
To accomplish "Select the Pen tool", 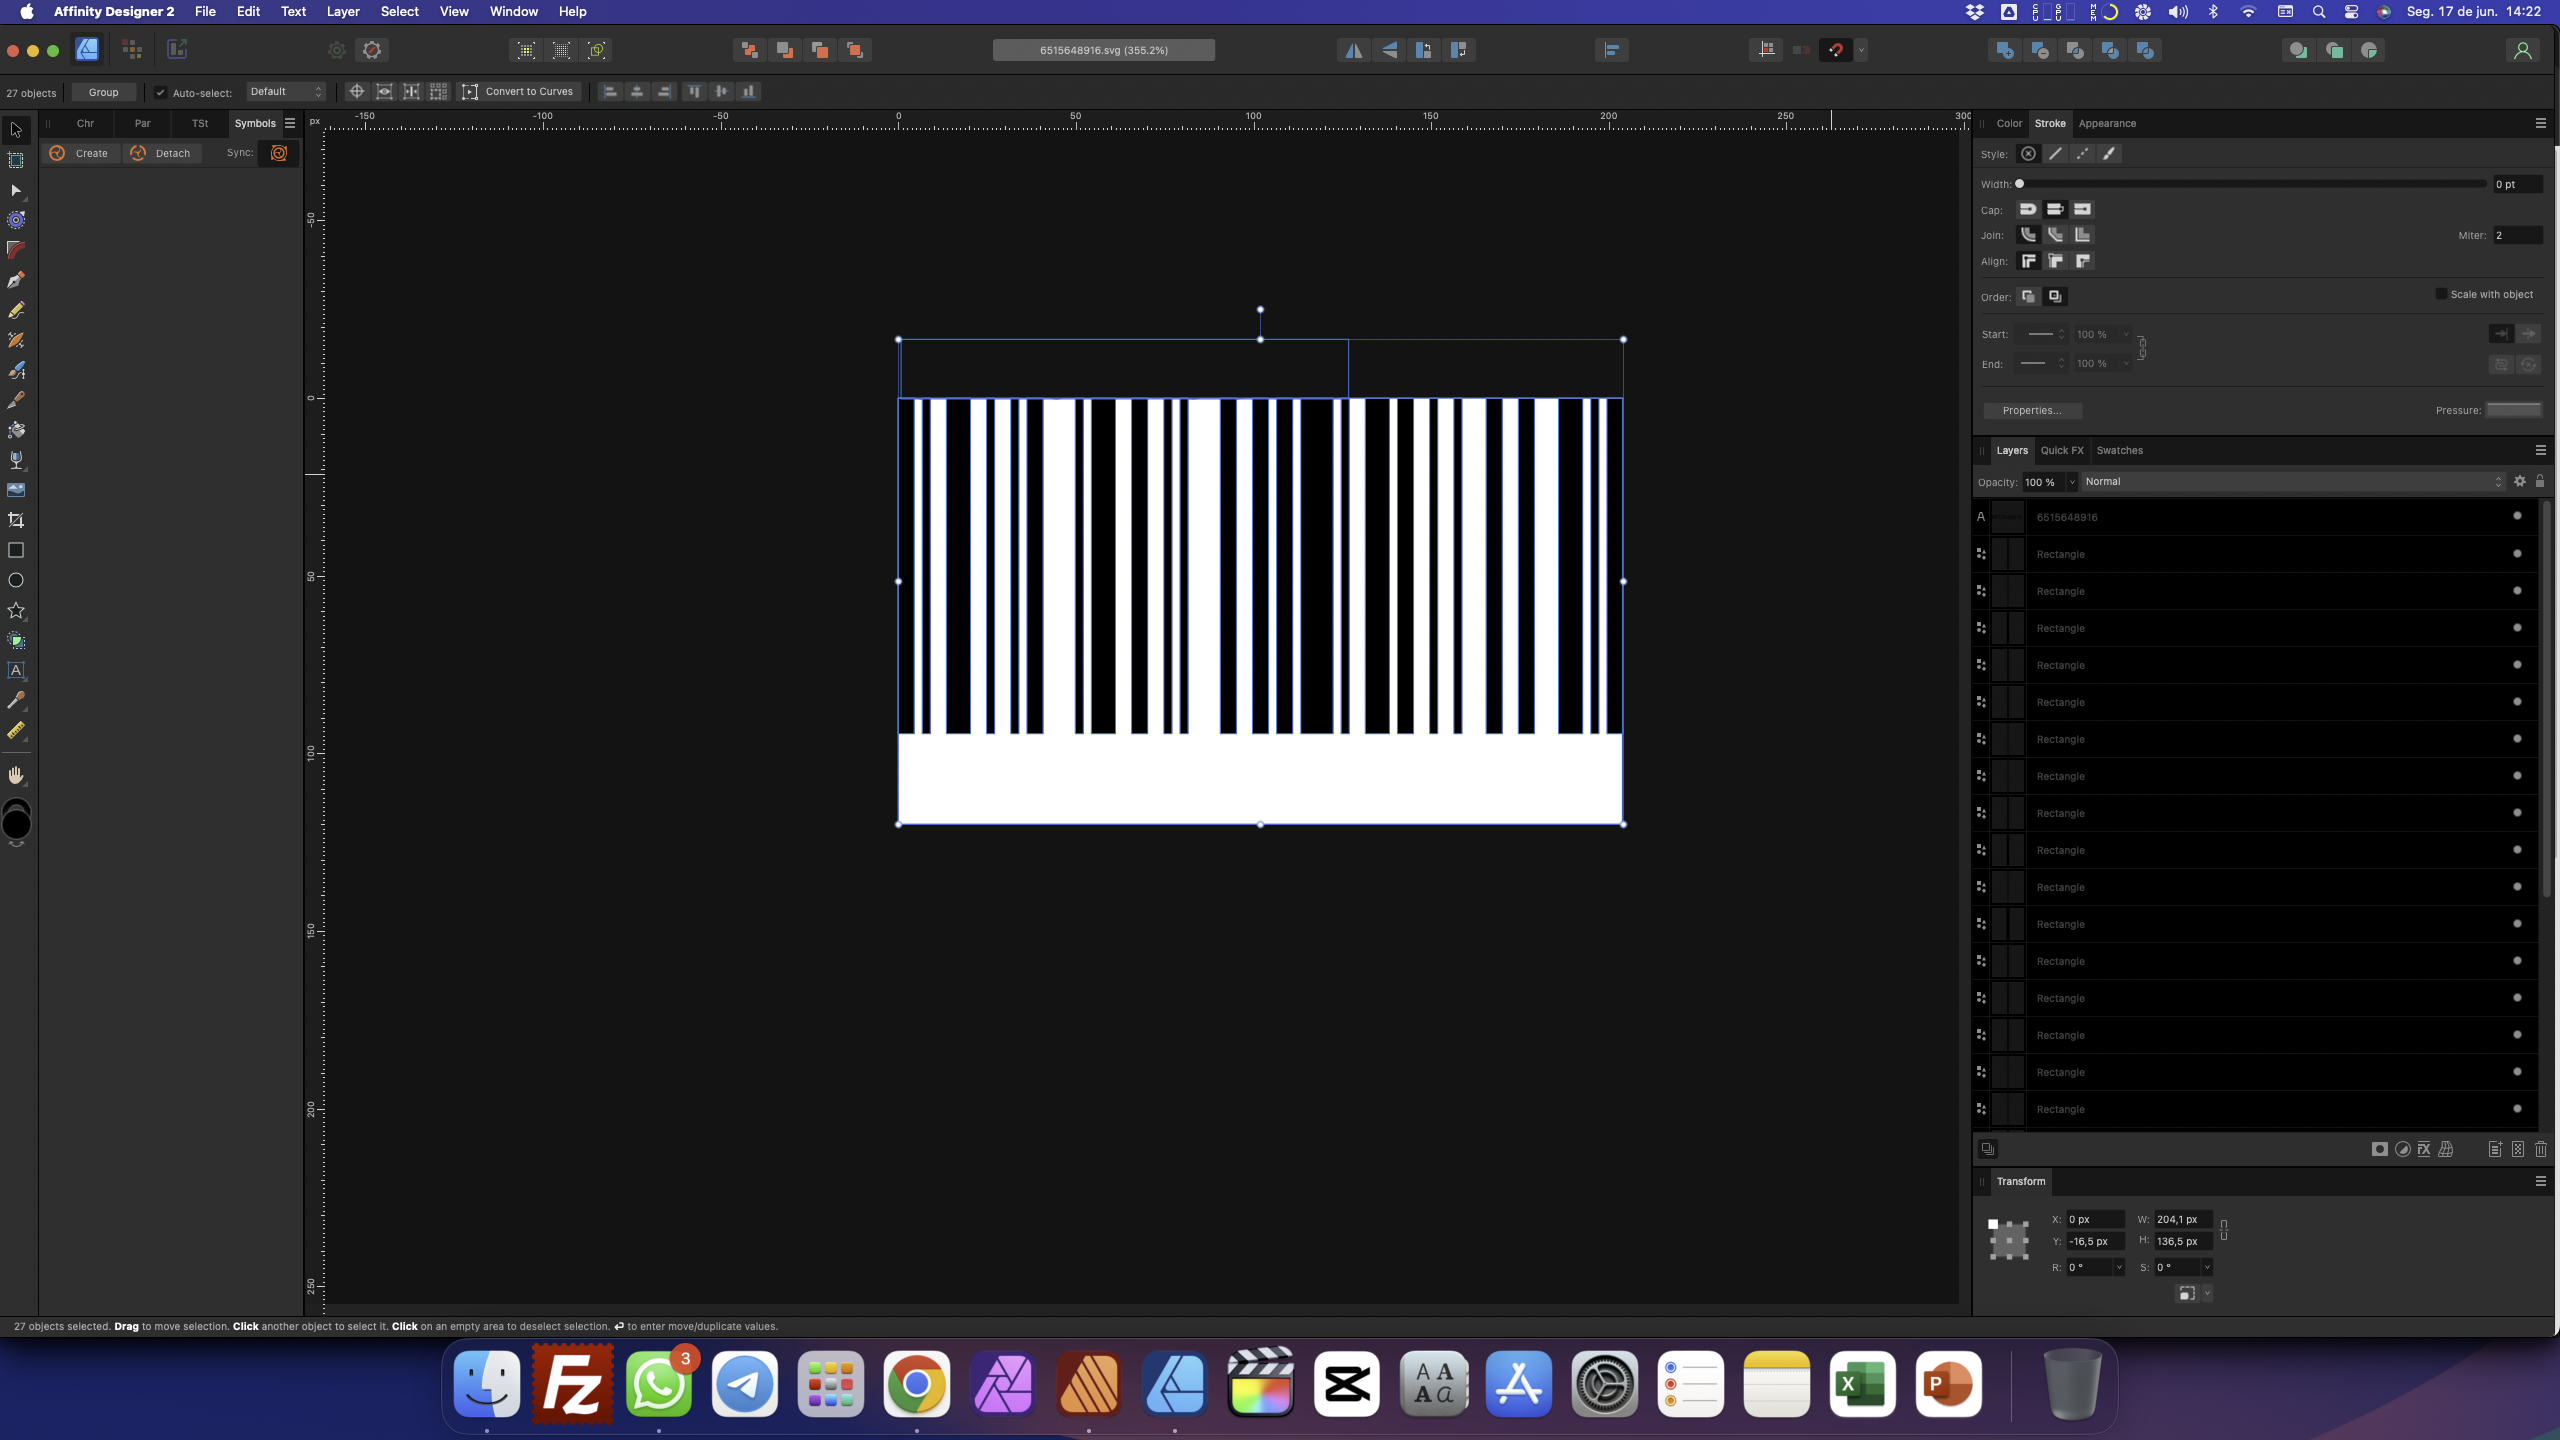I will [16, 280].
